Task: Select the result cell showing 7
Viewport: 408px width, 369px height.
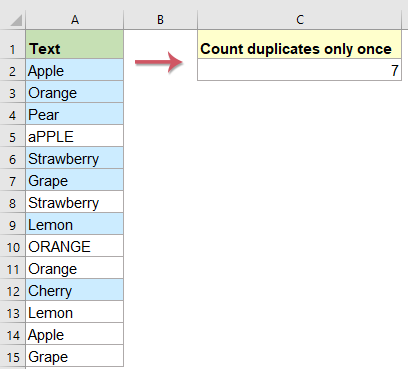Action: [x=300, y=70]
